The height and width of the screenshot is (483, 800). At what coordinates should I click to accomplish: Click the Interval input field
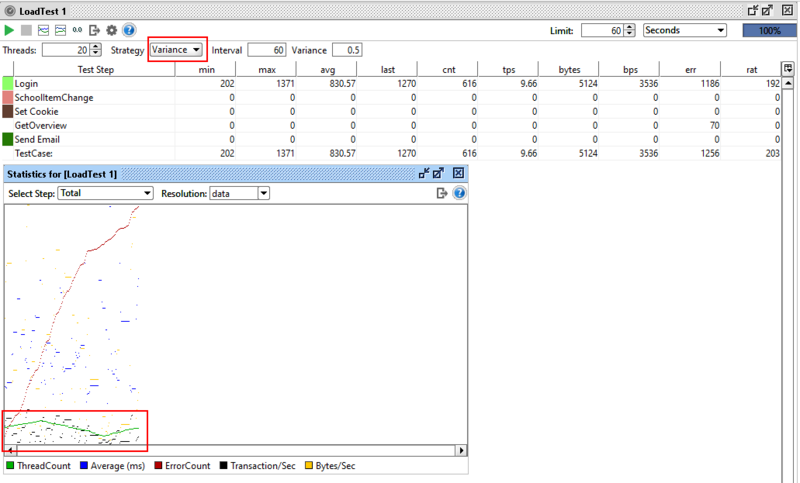pos(266,50)
